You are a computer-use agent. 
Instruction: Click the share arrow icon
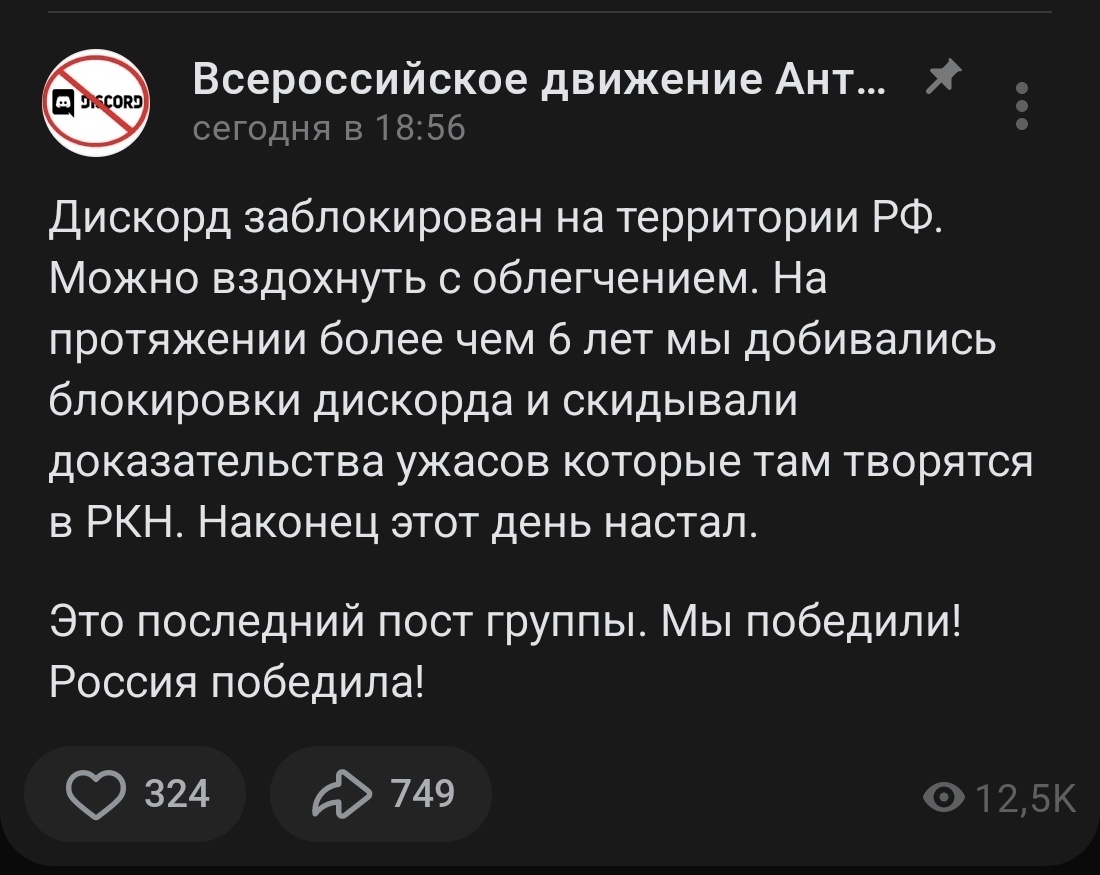[x=339, y=794]
